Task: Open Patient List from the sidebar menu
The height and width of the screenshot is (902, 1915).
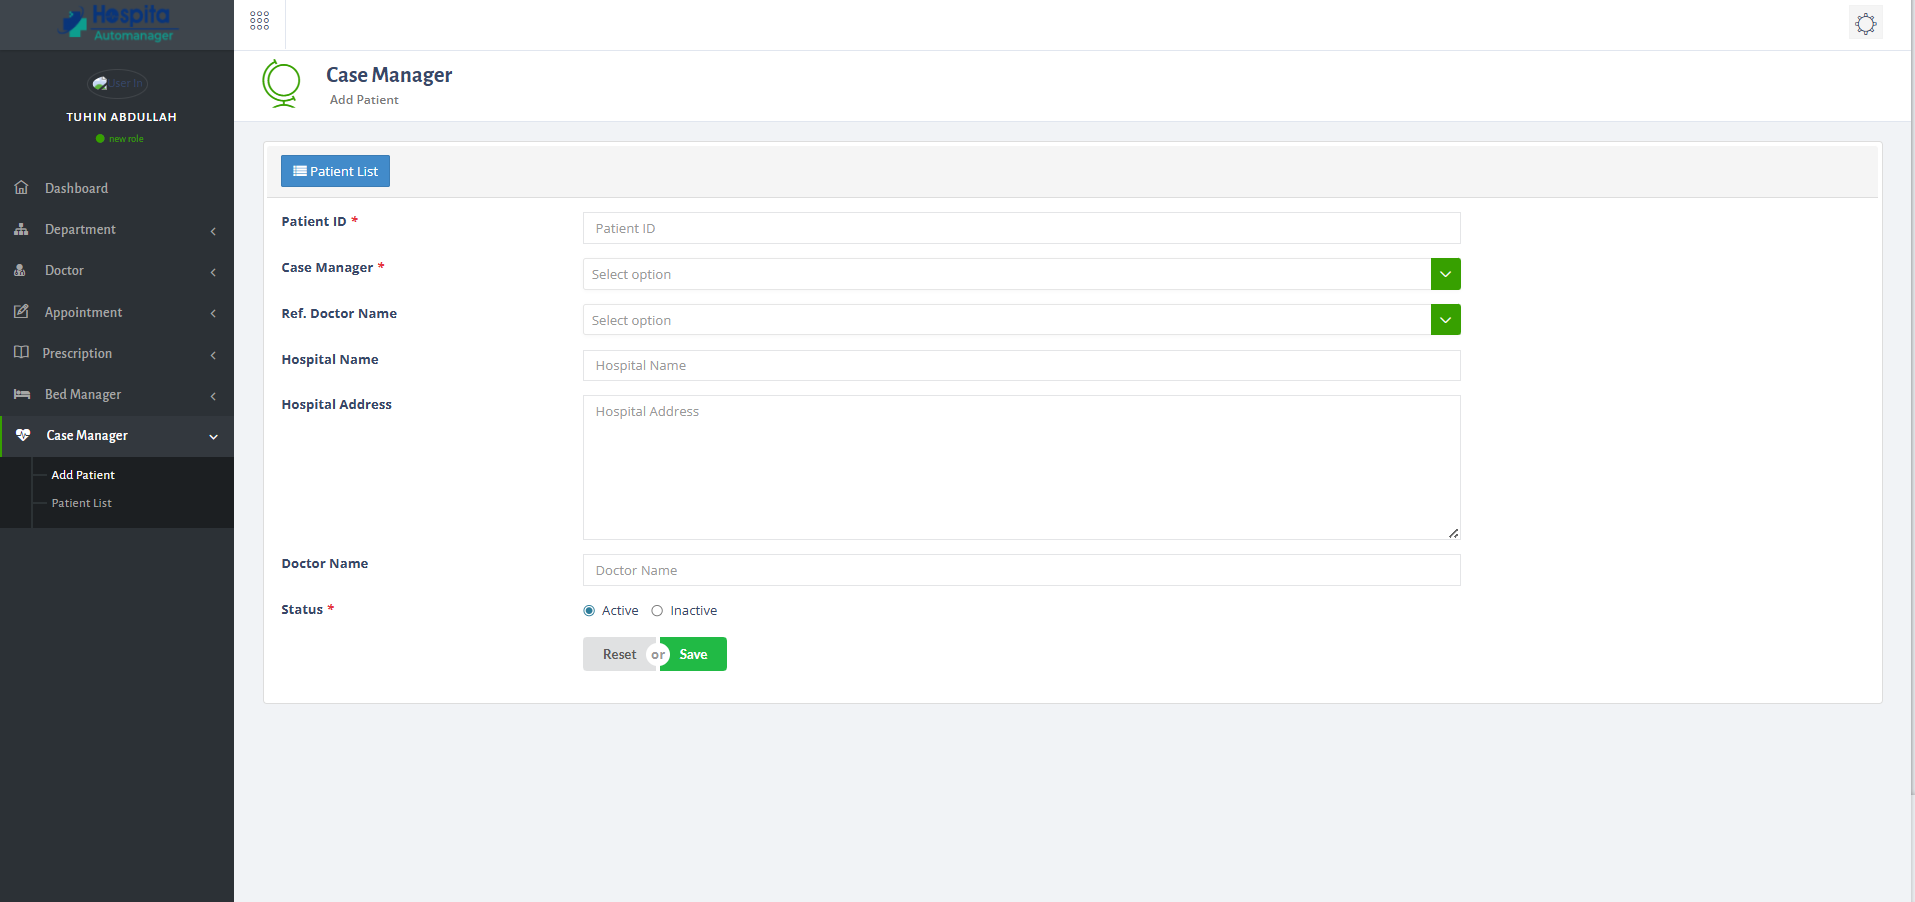Action: 80,503
